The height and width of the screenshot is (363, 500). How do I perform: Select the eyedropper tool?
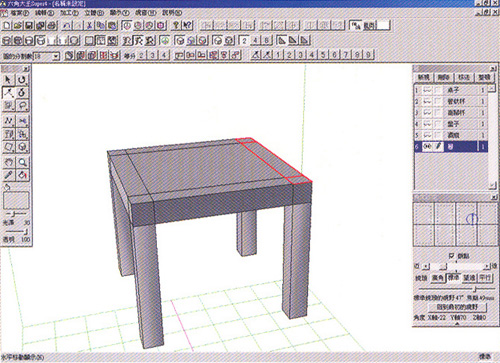point(9,175)
